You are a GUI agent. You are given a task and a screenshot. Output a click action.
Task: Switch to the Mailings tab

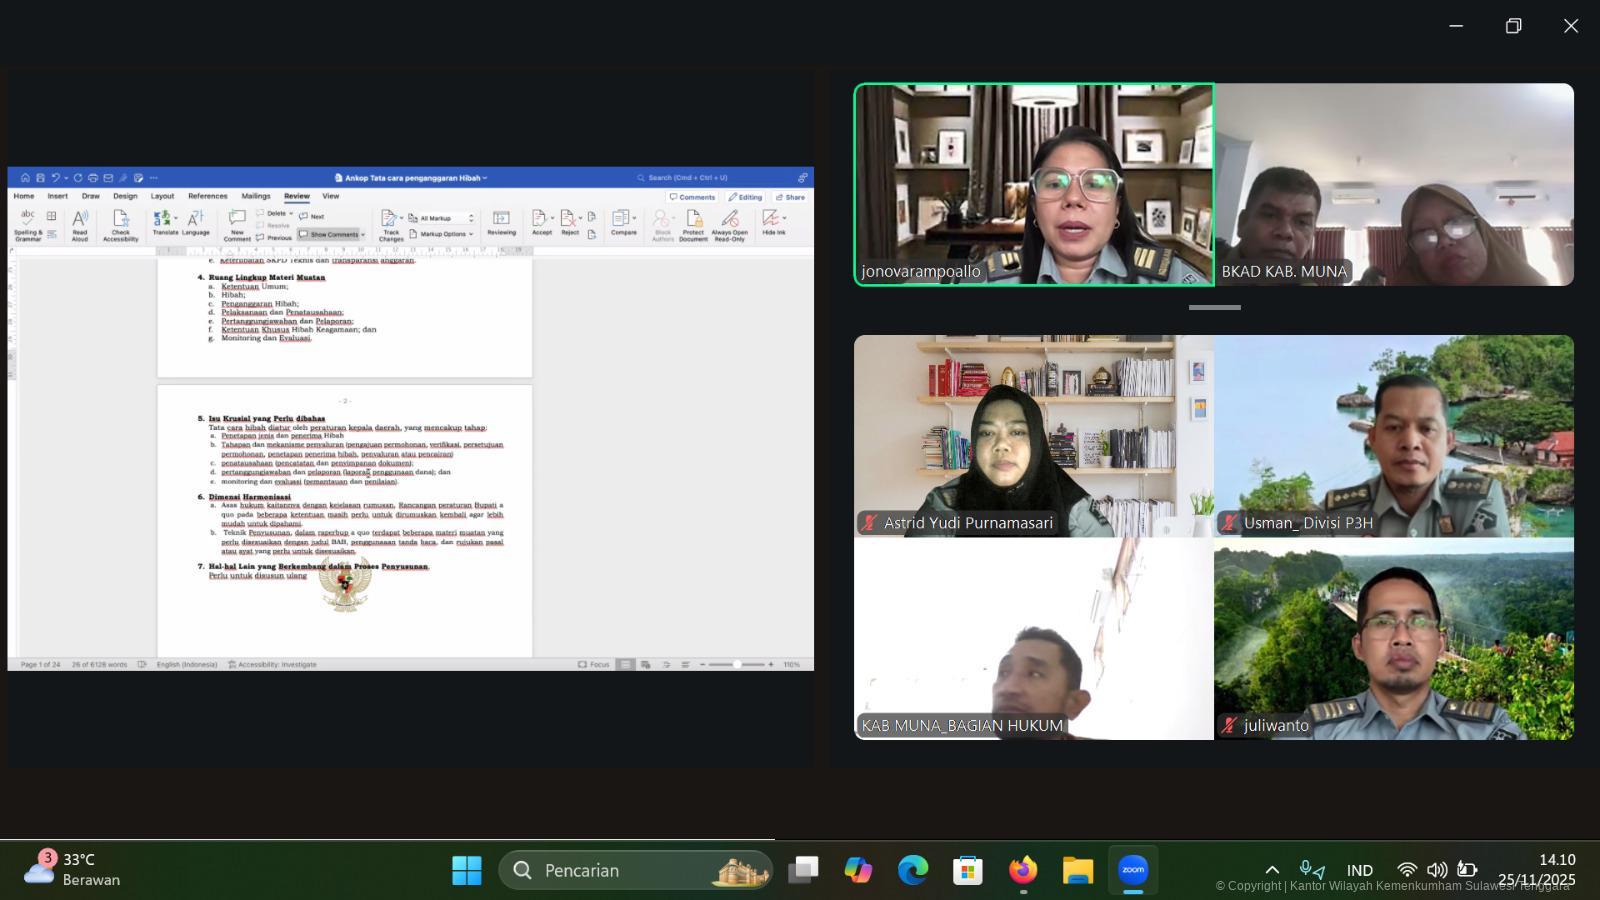(x=256, y=196)
